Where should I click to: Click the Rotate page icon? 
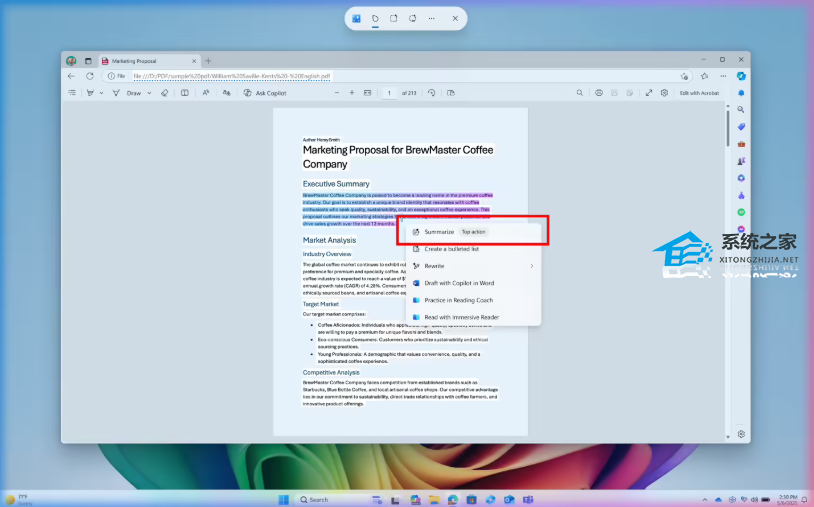tap(432, 93)
